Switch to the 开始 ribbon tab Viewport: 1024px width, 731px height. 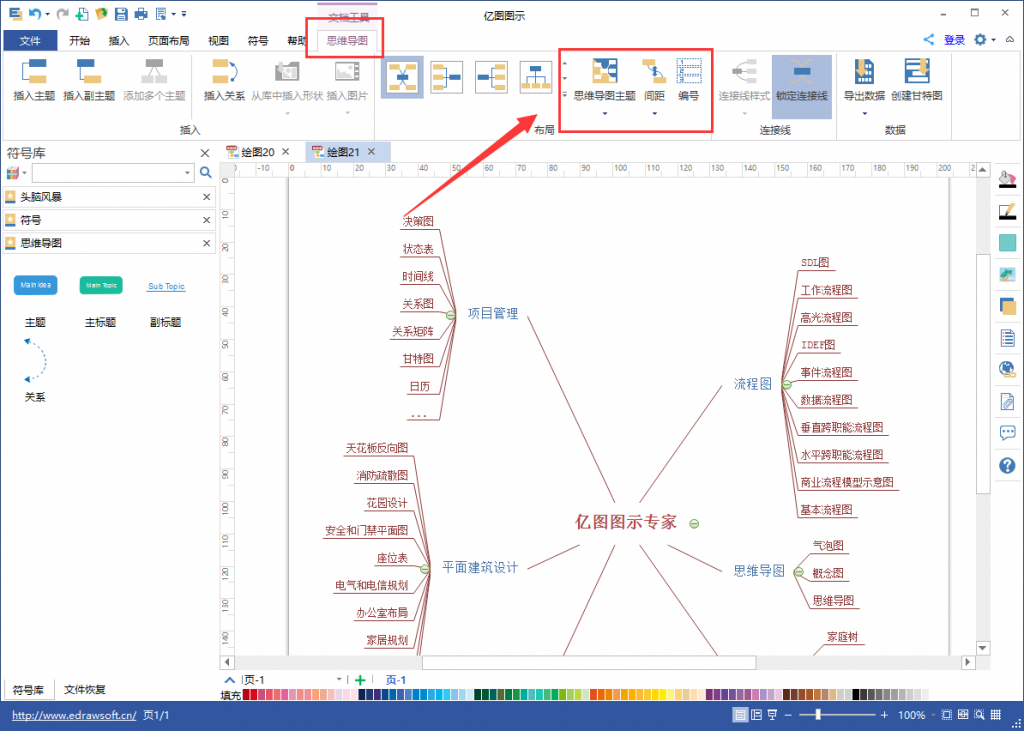[x=80, y=41]
